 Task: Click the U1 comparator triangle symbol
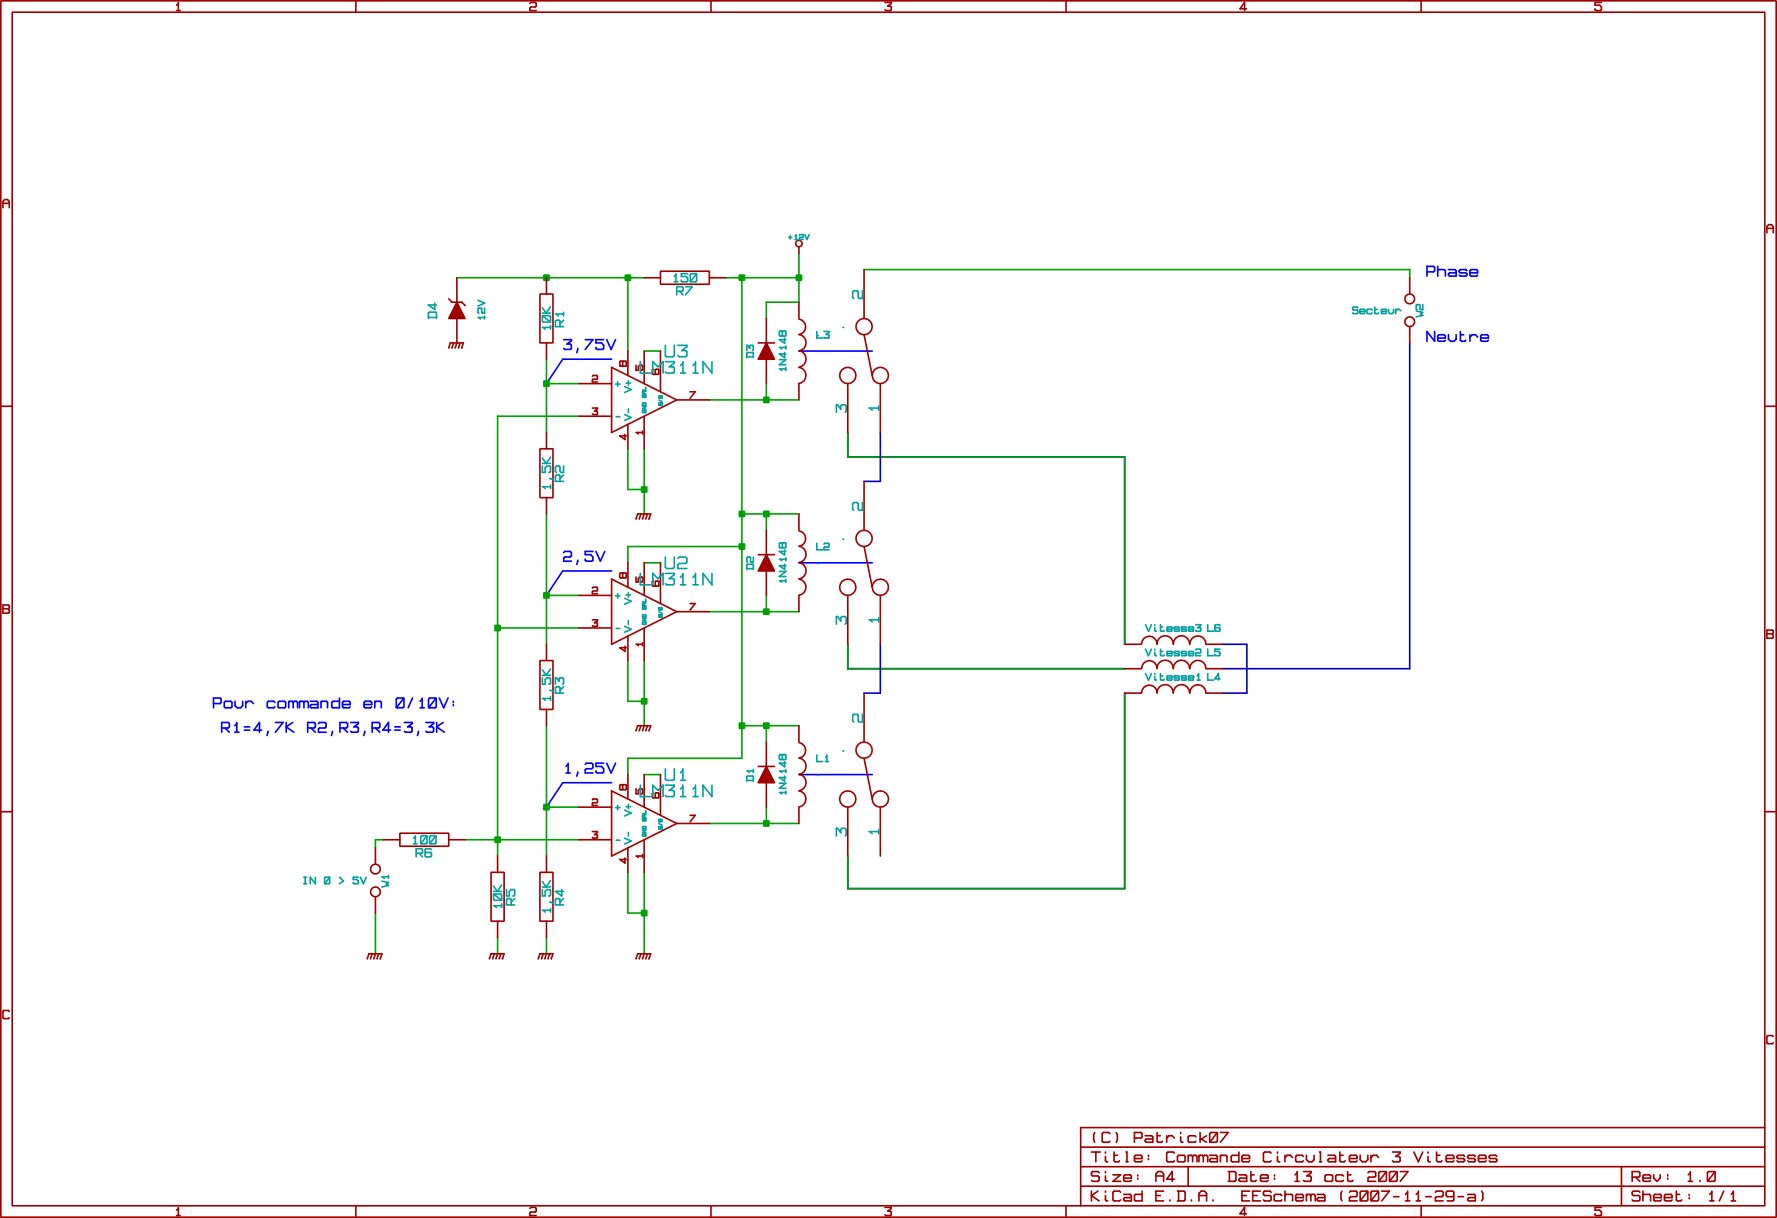click(x=640, y=824)
